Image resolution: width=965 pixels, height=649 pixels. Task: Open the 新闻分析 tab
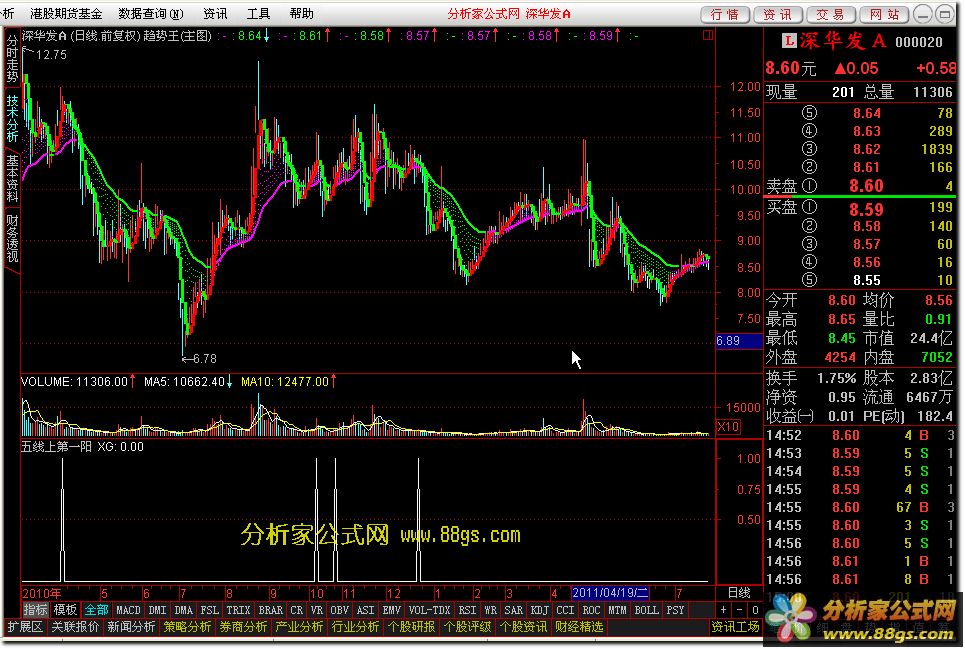tap(131, 627)
